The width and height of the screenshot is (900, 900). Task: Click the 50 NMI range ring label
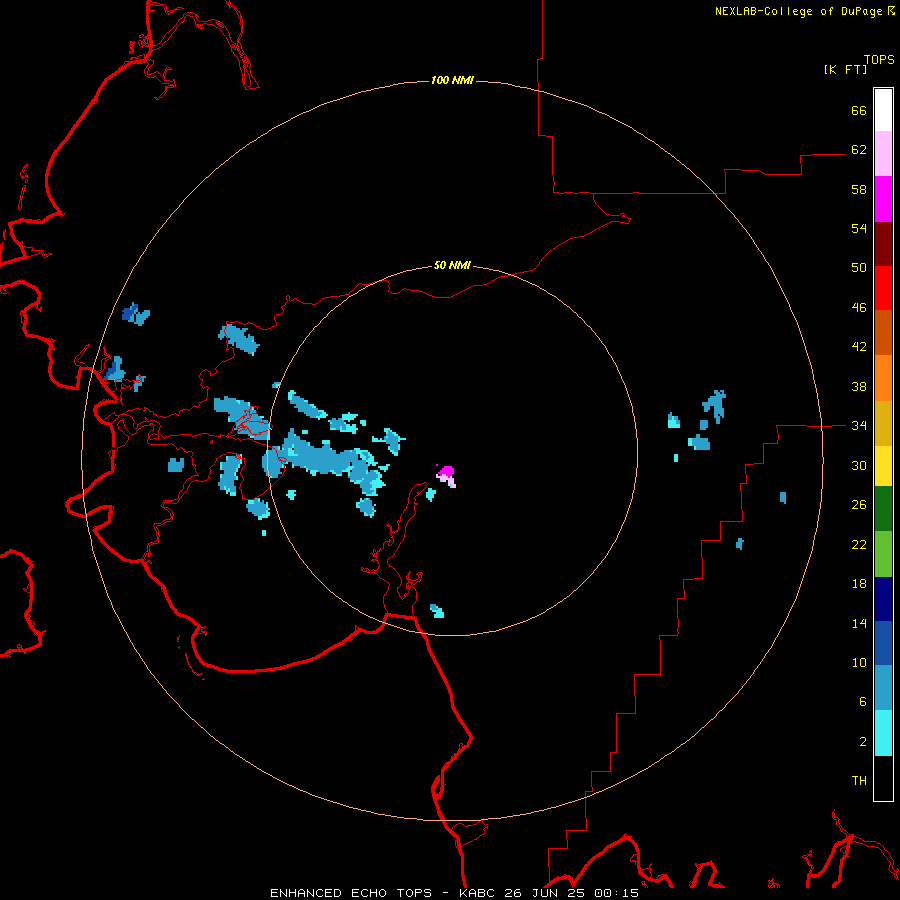[452, 265]
